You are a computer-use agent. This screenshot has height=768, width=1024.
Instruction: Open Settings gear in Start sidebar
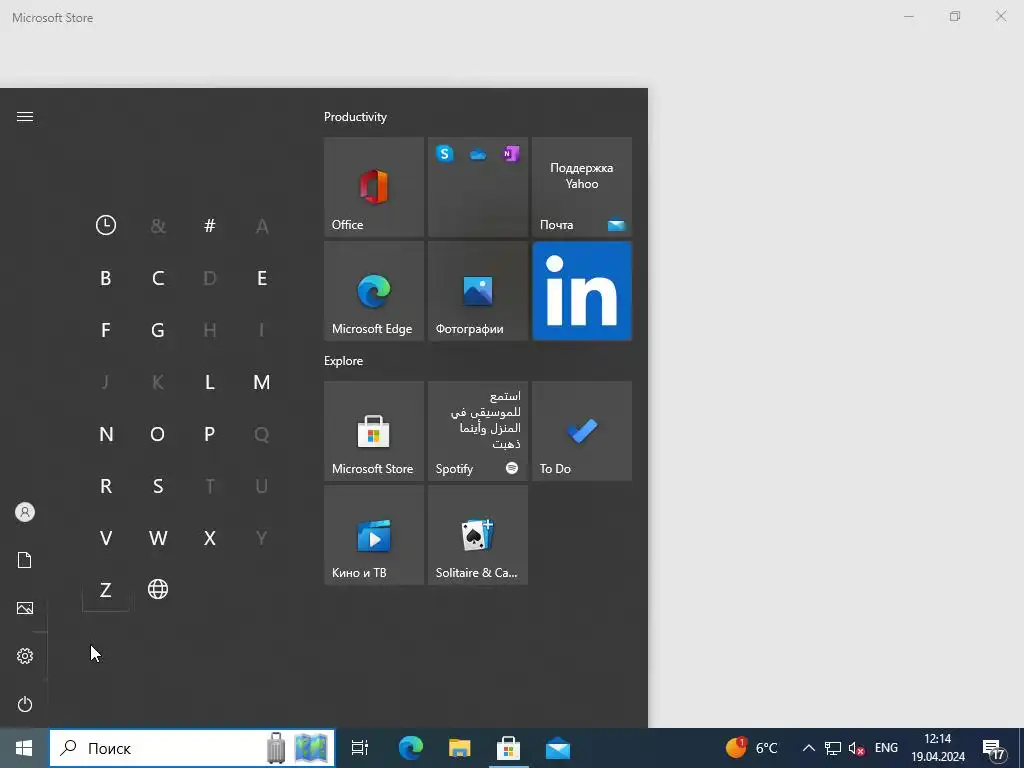point(25,656)
